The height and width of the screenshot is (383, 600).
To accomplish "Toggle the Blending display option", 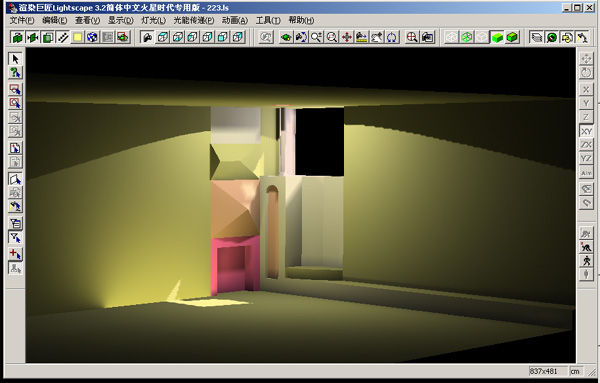I will click(x=47, y=37).
